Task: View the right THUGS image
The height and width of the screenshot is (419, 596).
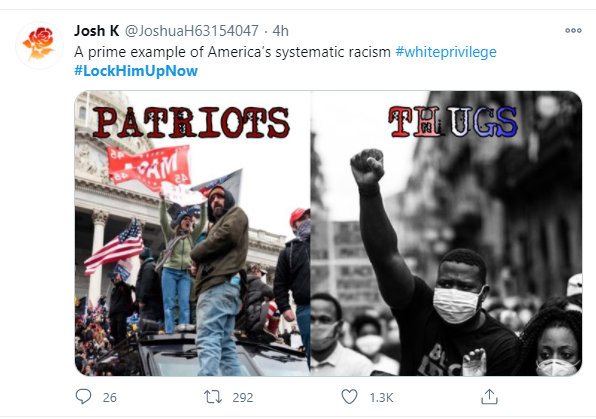Action: click(446, 233)
